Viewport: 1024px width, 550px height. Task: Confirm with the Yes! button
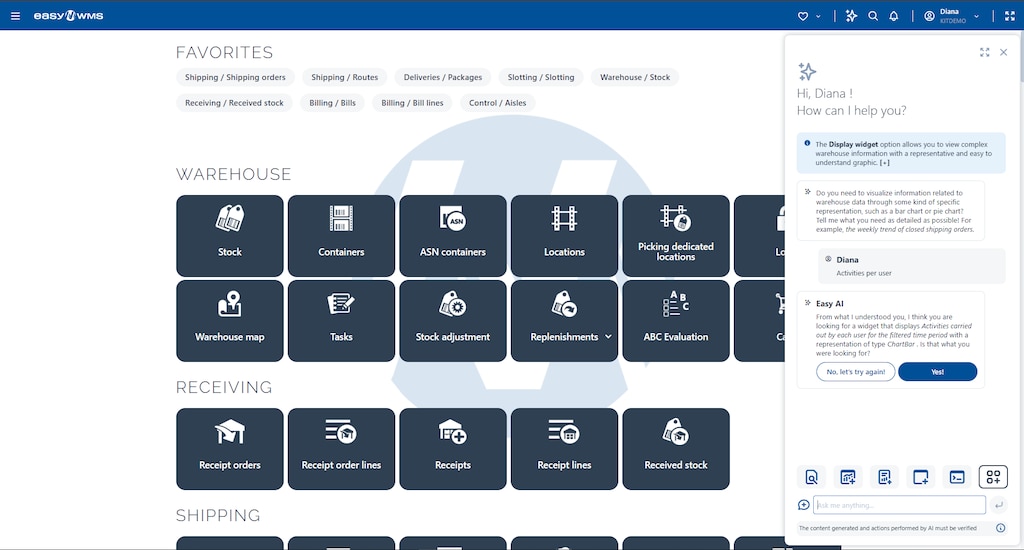click(937, 371)
